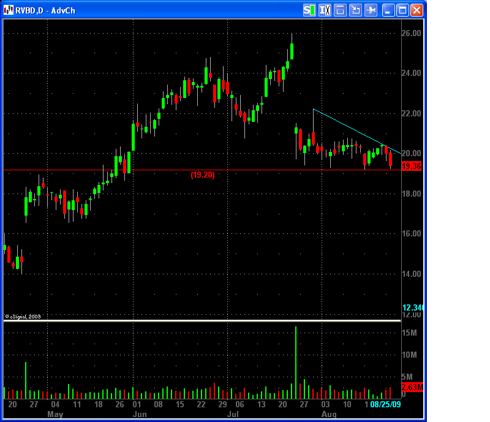Click the '04' date label
Viewport: 490px width, 422px height.
[55, 404]
